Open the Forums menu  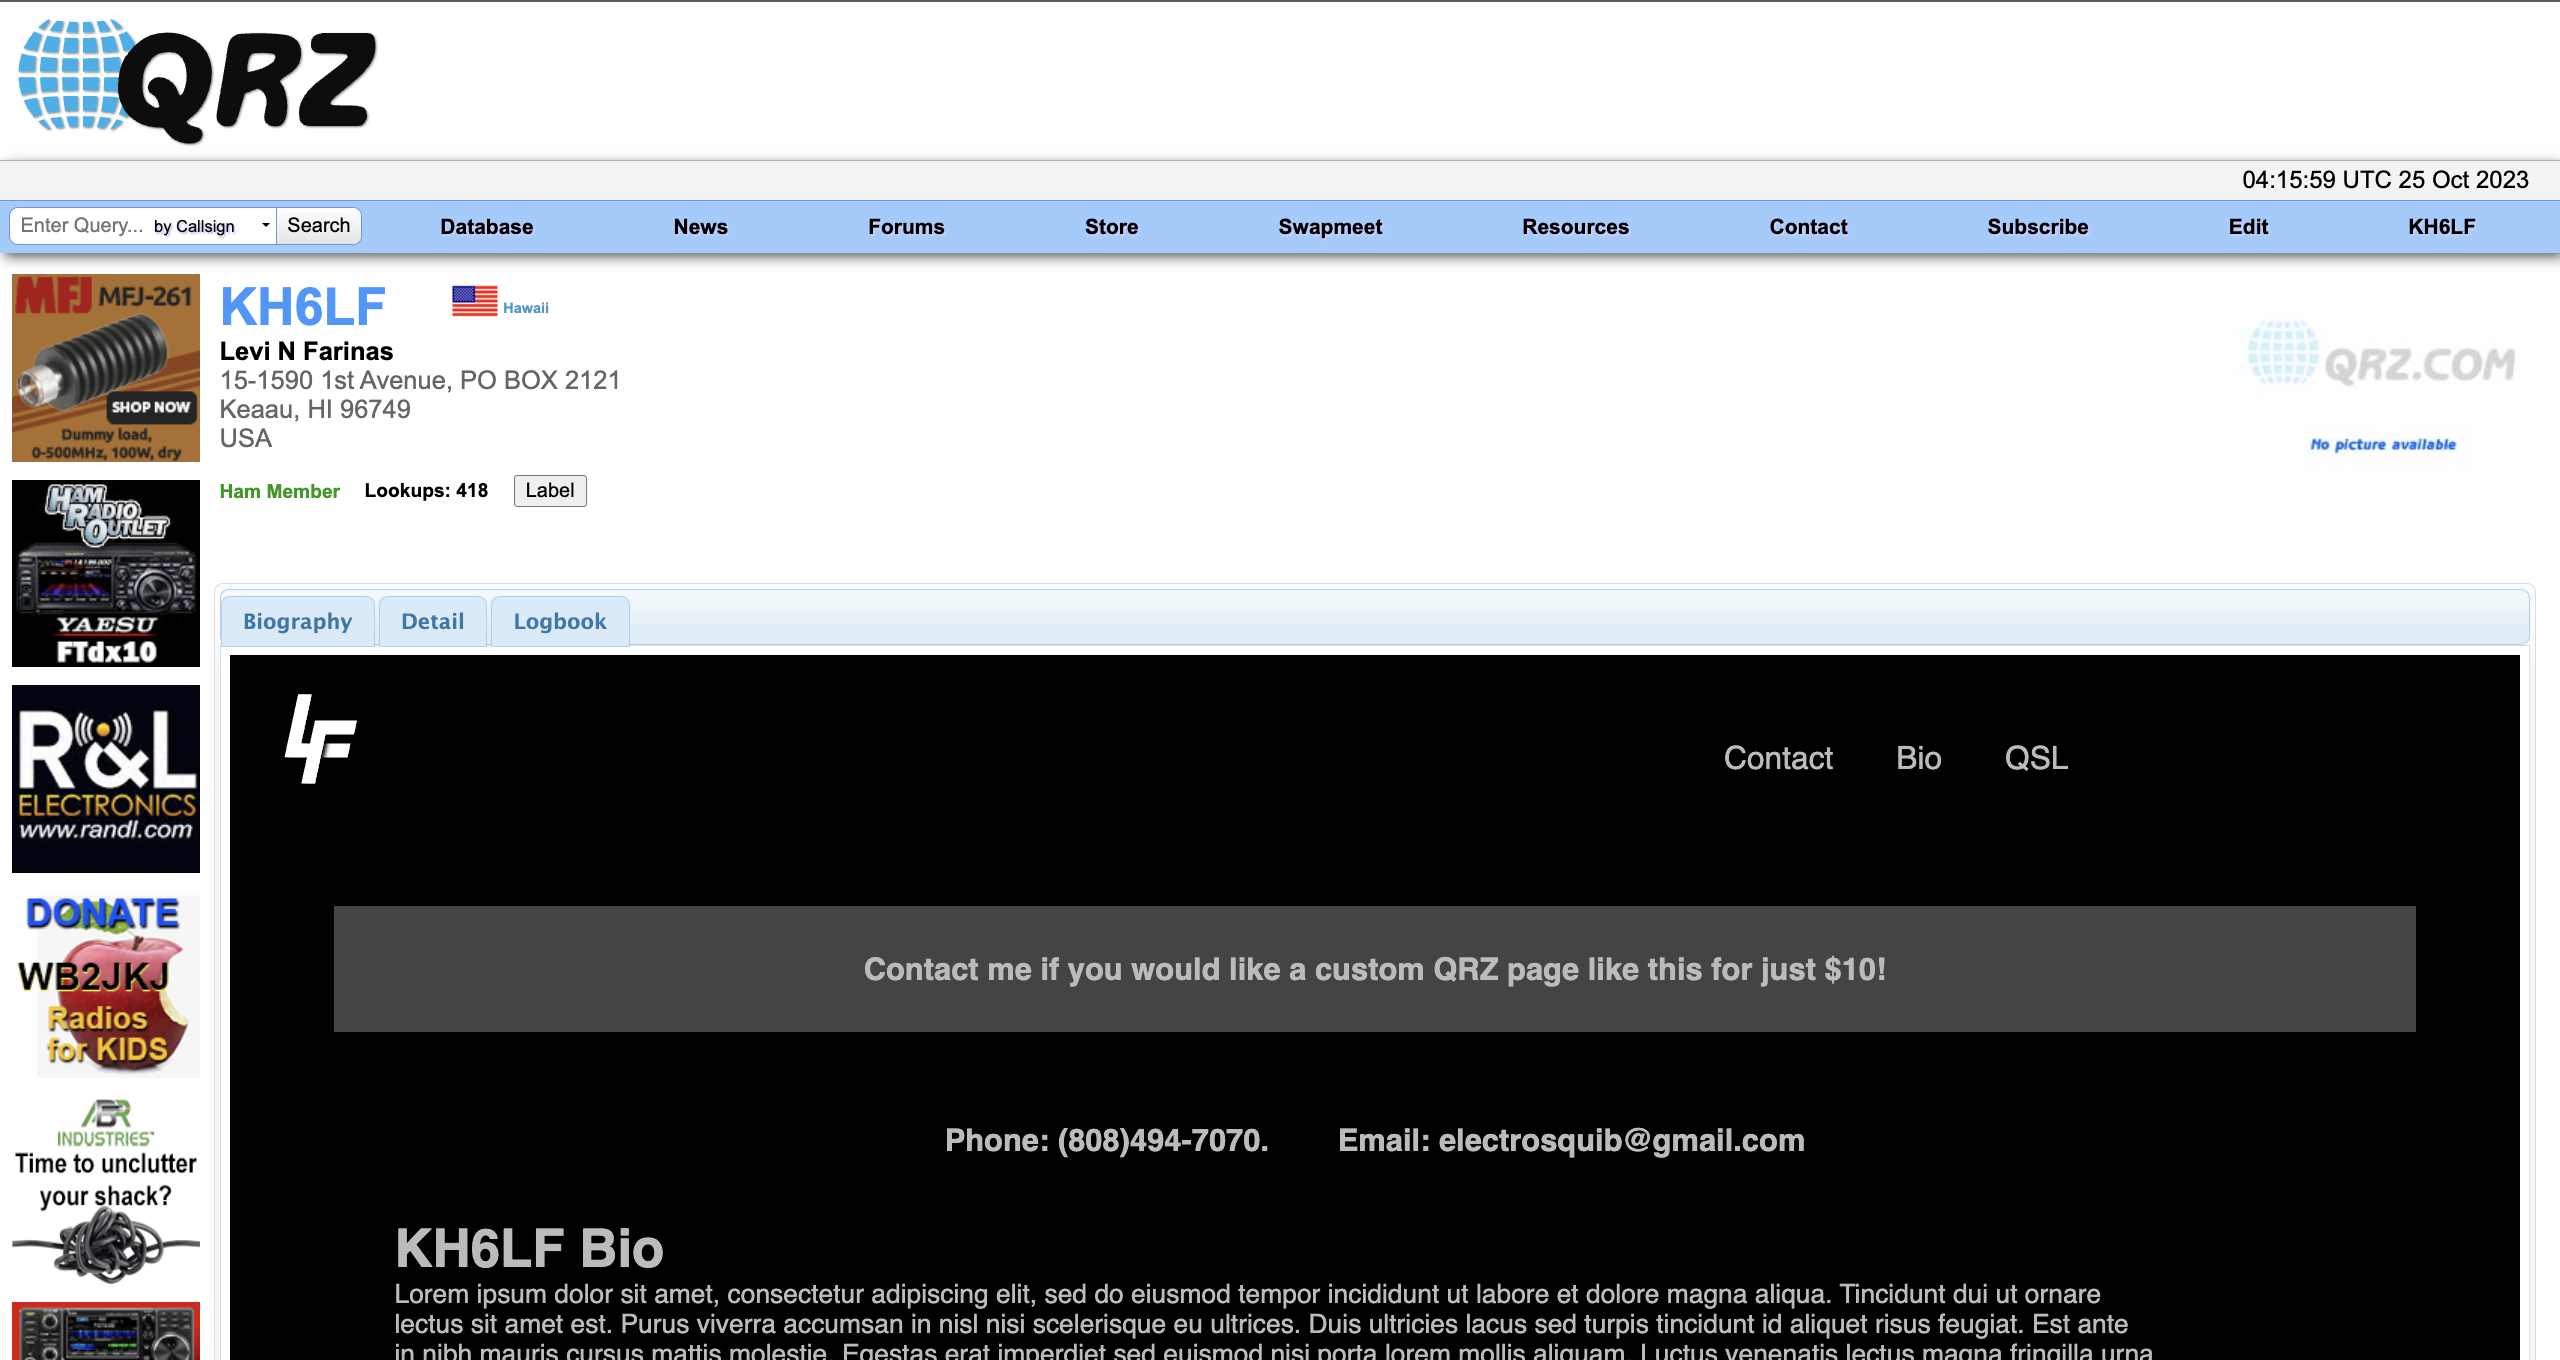(x=906, y=225)
